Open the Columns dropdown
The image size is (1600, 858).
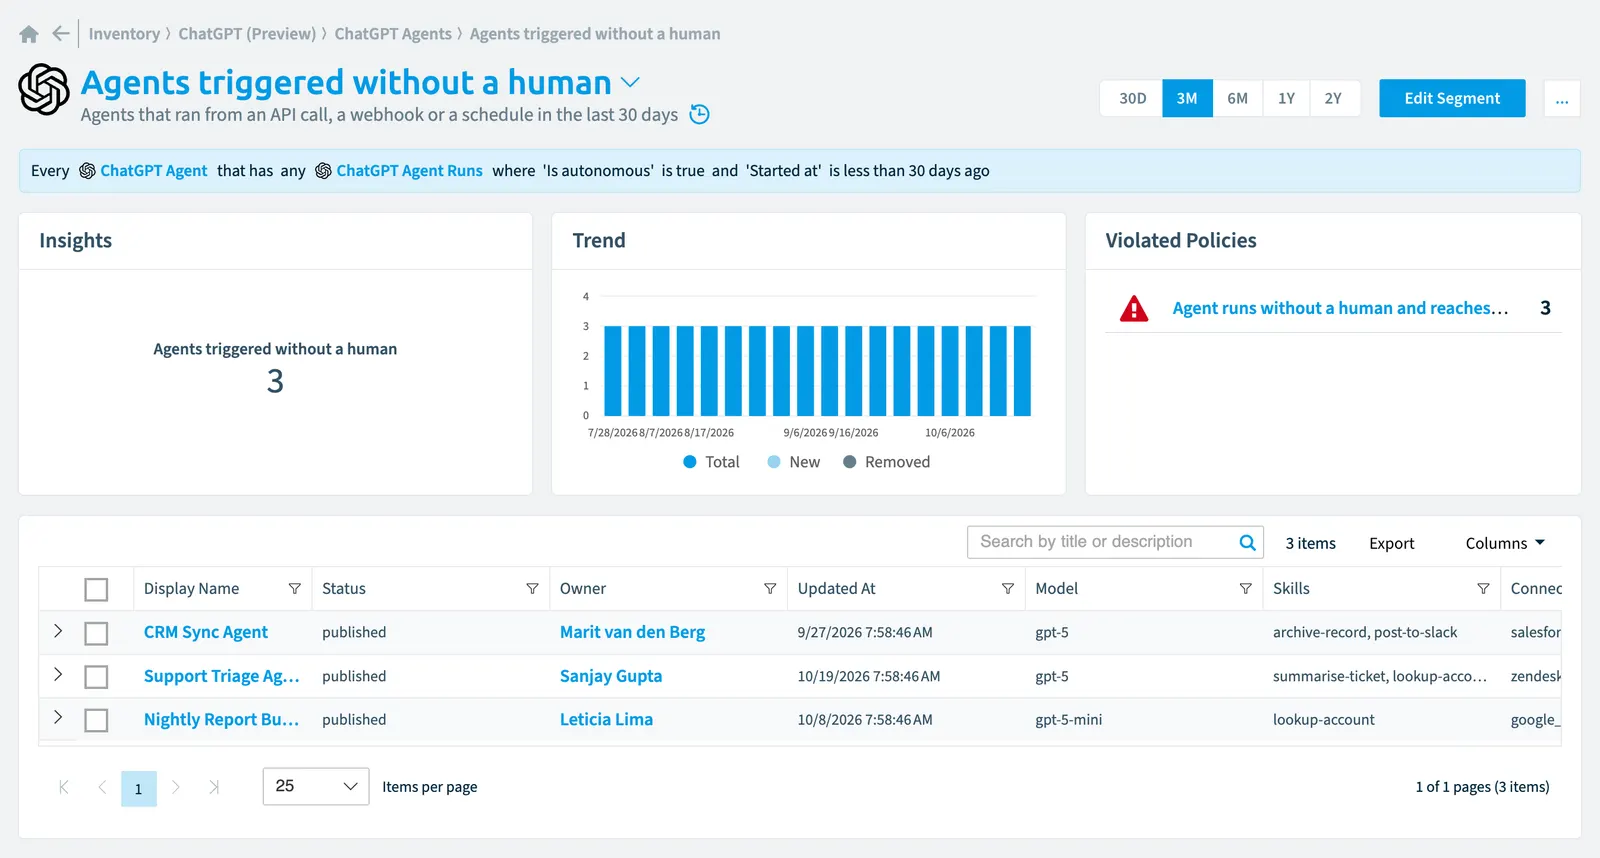pyautogui.click(x=1505, y=543)
